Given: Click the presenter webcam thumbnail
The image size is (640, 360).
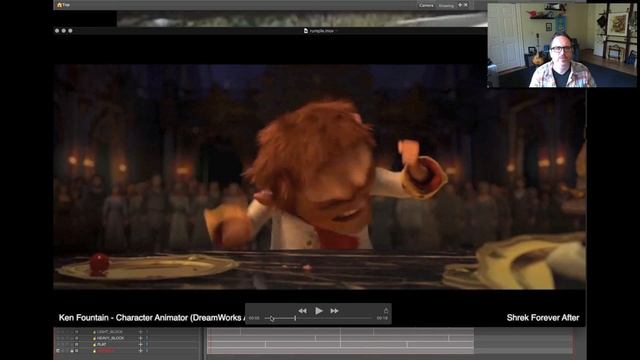Looking at the screenshot, I should click(562, 45).
